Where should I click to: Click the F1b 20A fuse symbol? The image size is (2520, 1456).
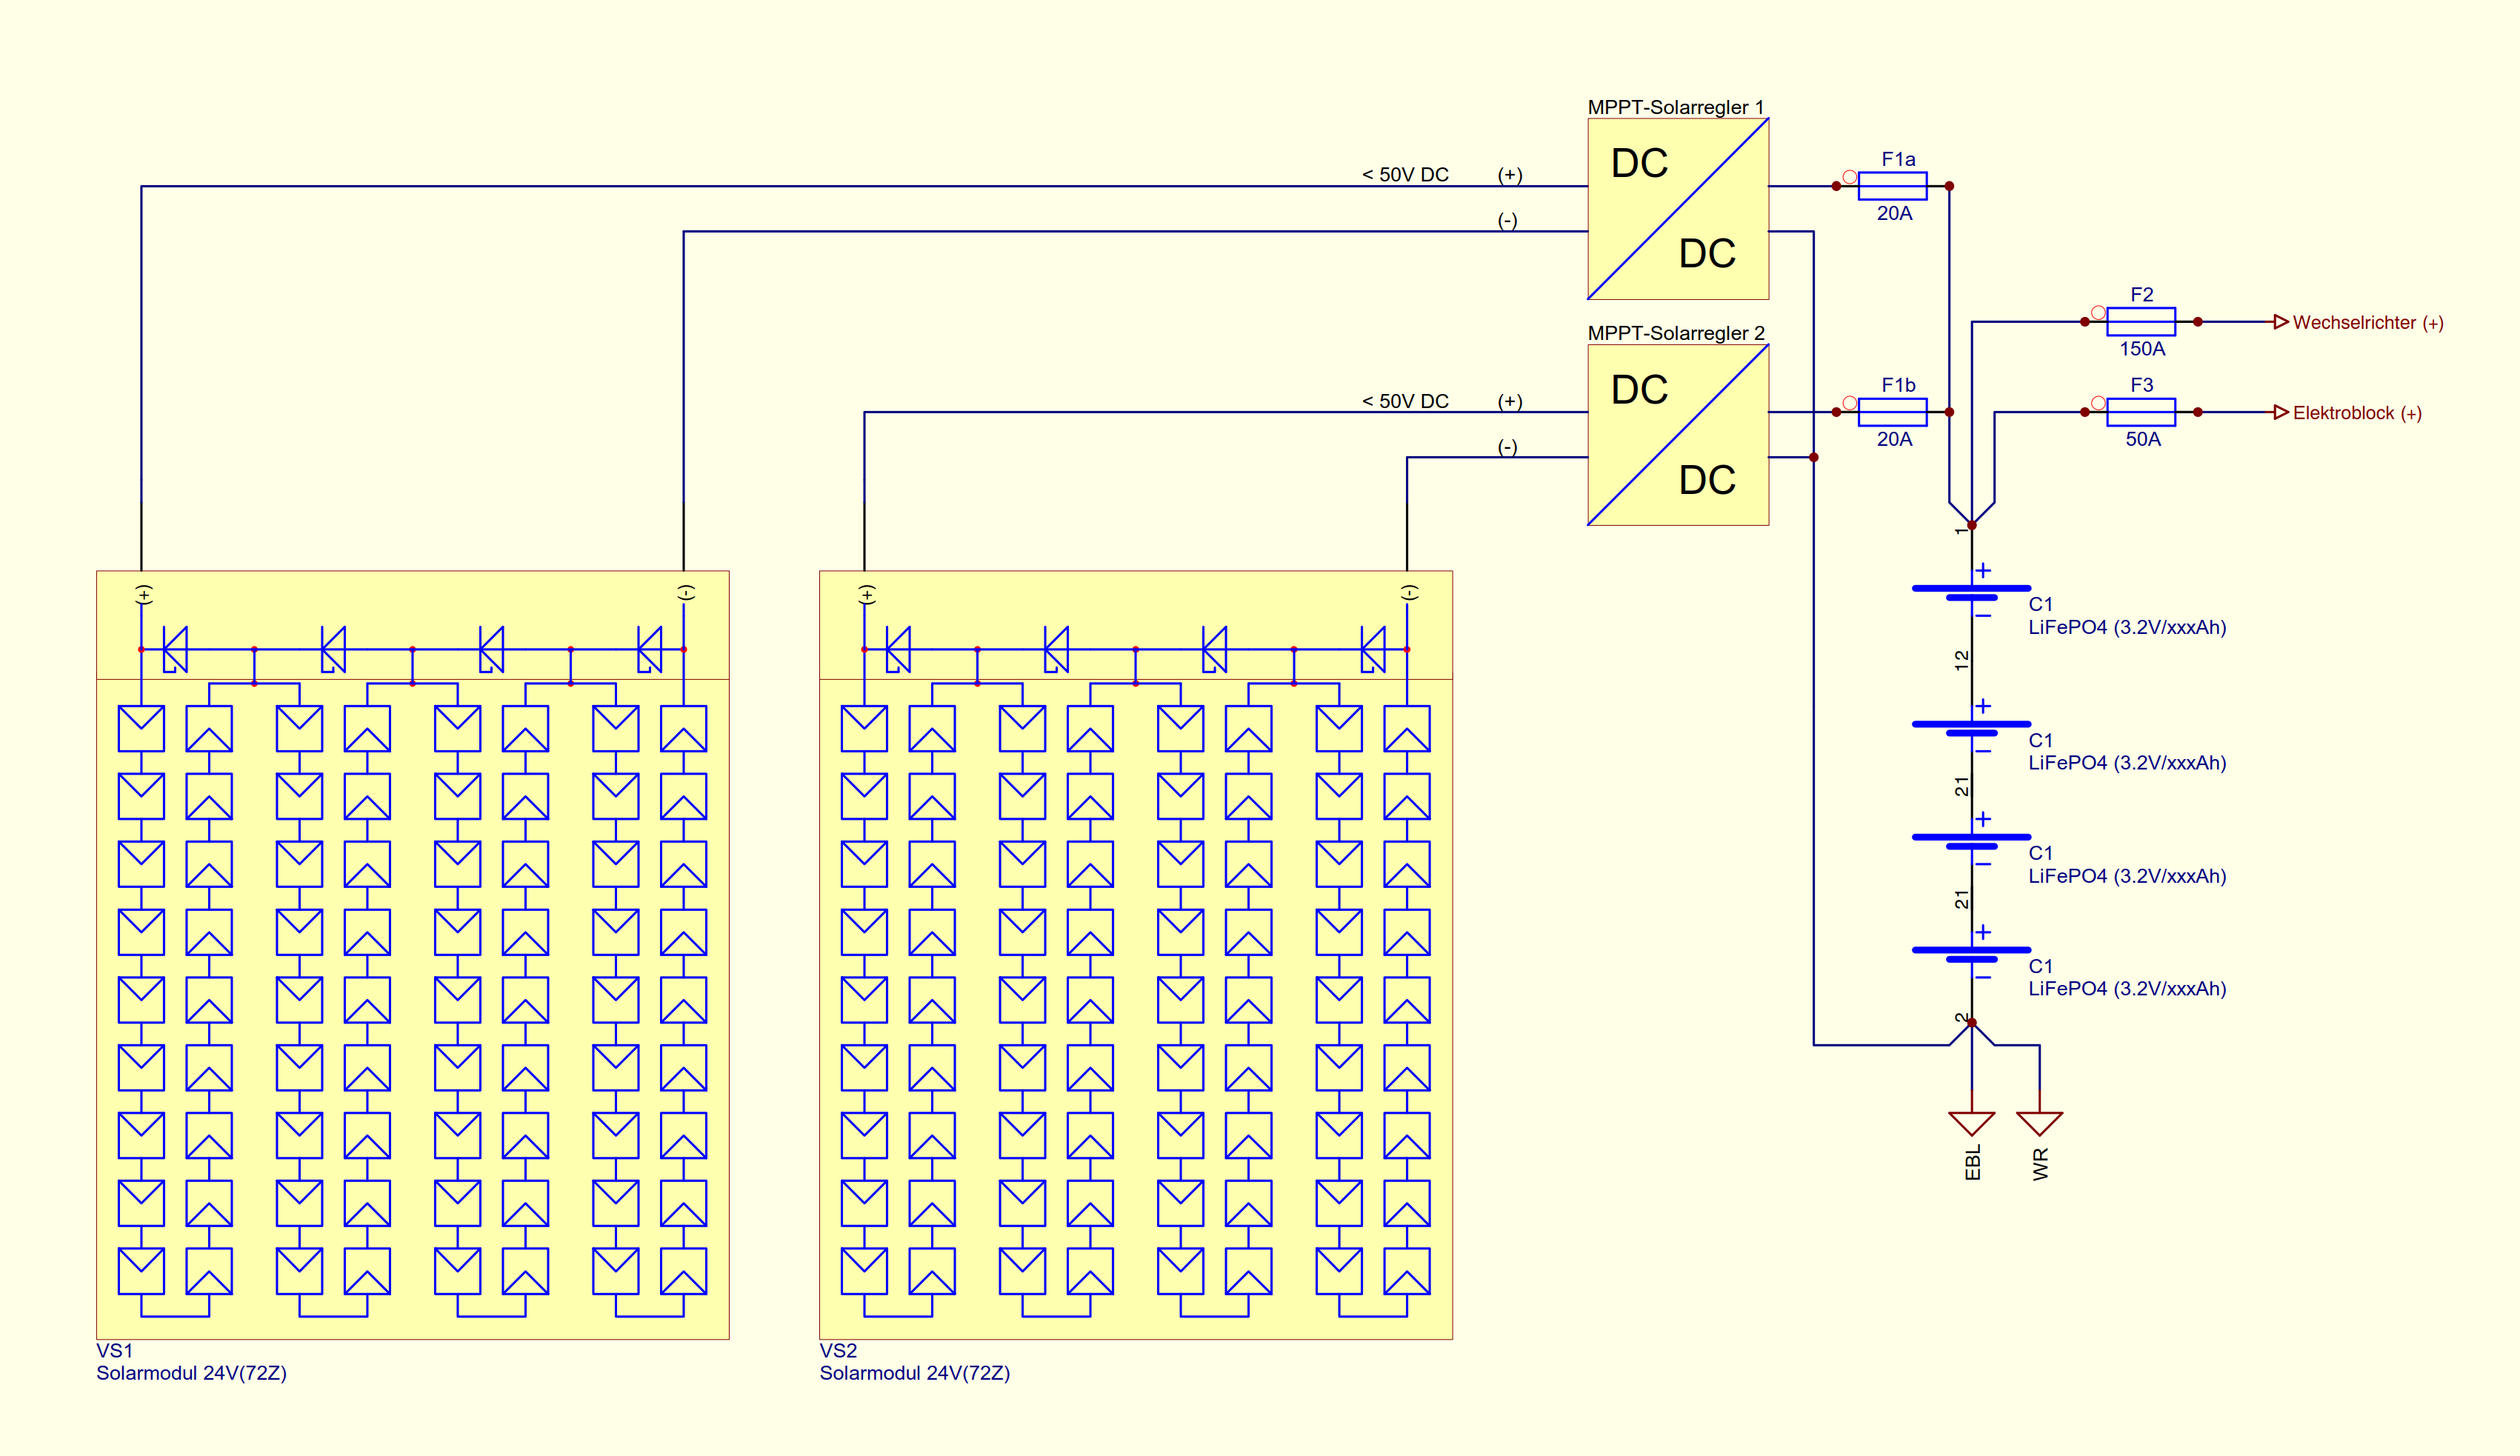coord(1892,412)
